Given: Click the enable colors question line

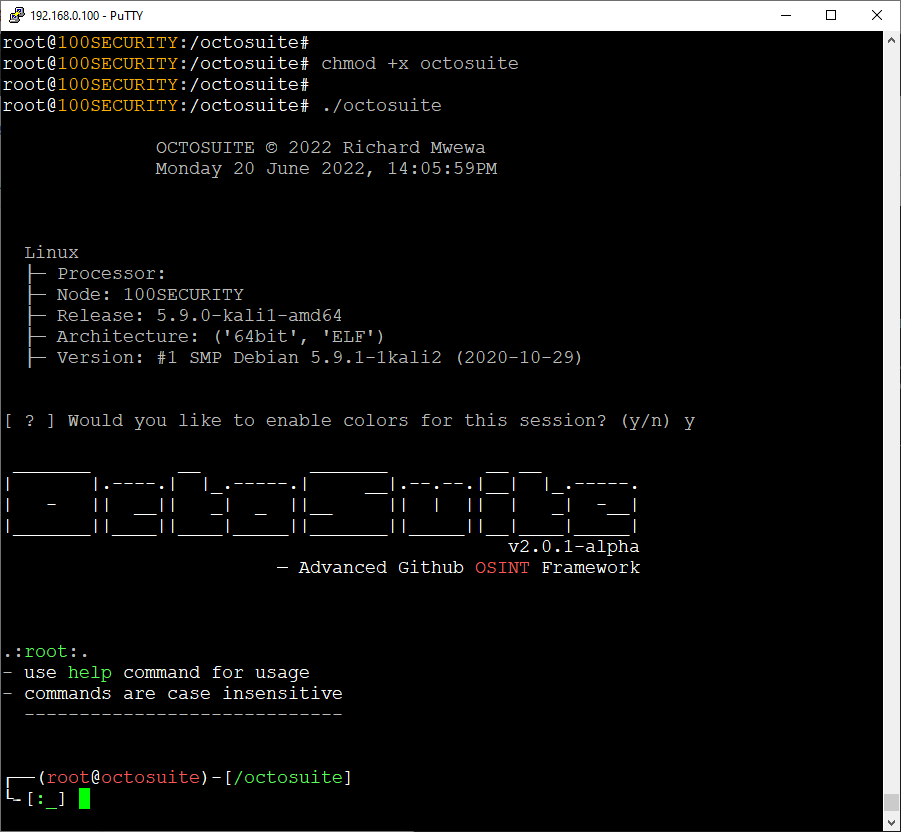Looking at the screenshot, I should [x=350, y=421].
